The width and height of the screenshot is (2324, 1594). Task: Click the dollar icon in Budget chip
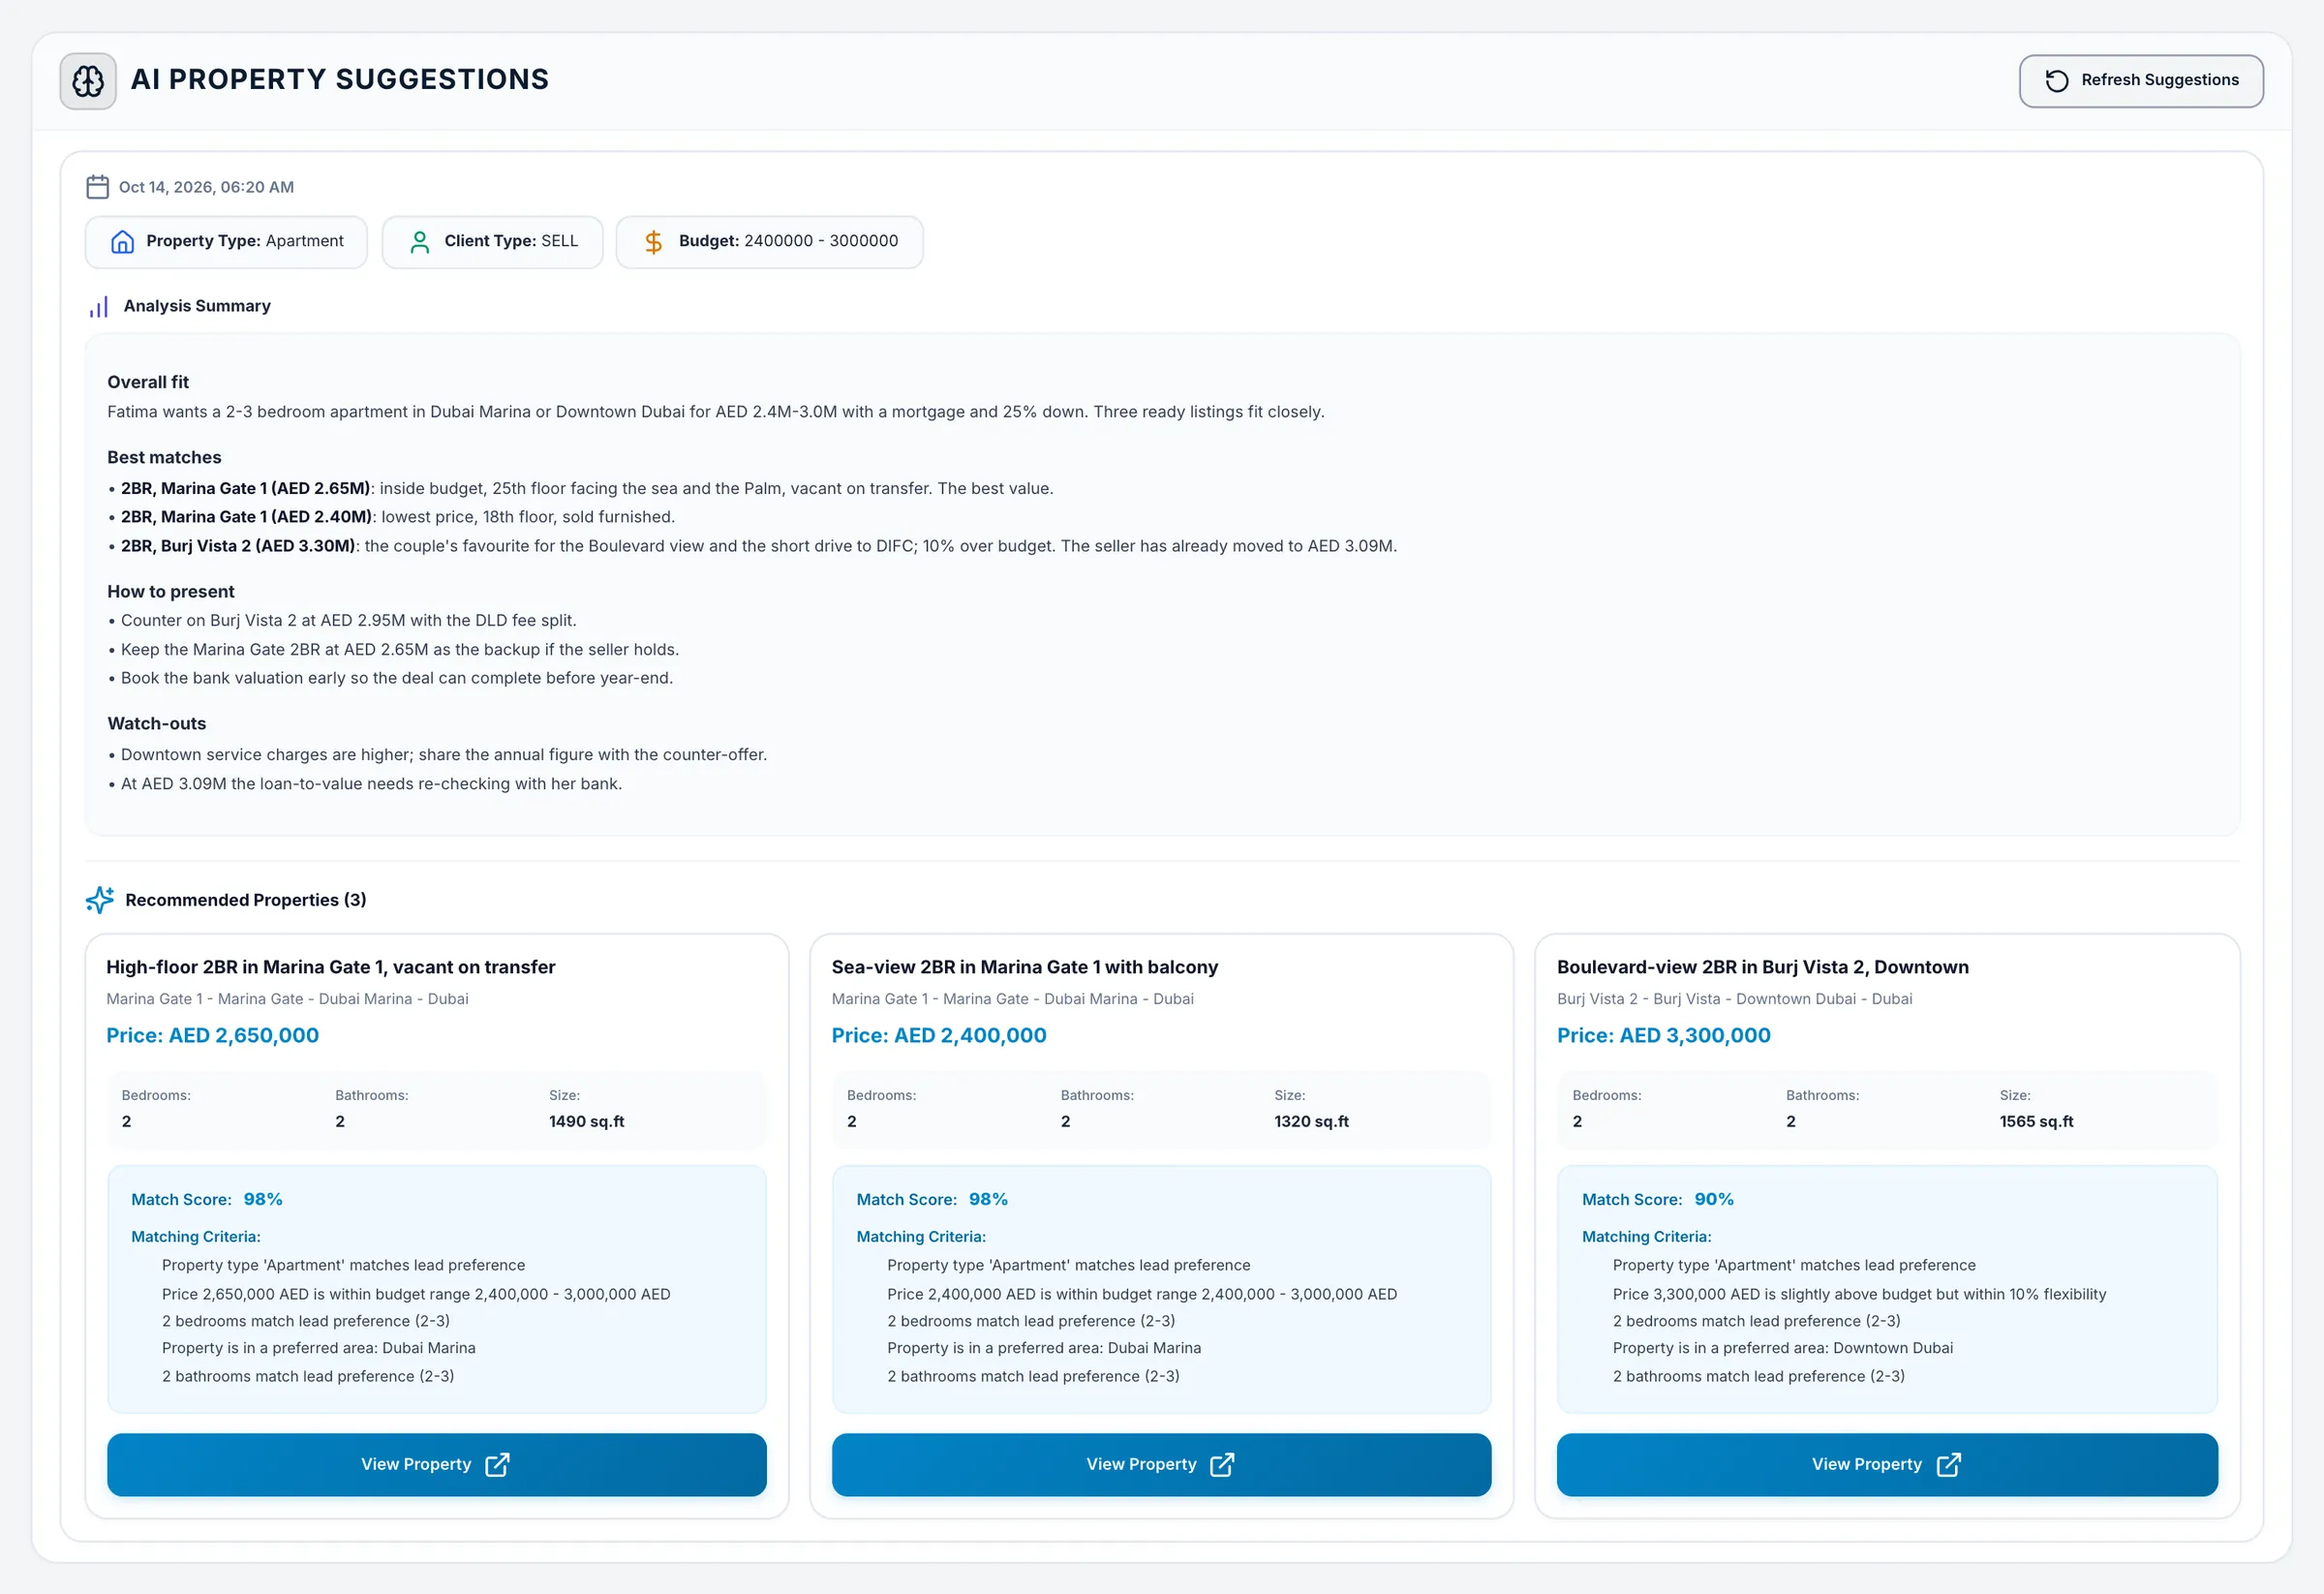[653, 242]
